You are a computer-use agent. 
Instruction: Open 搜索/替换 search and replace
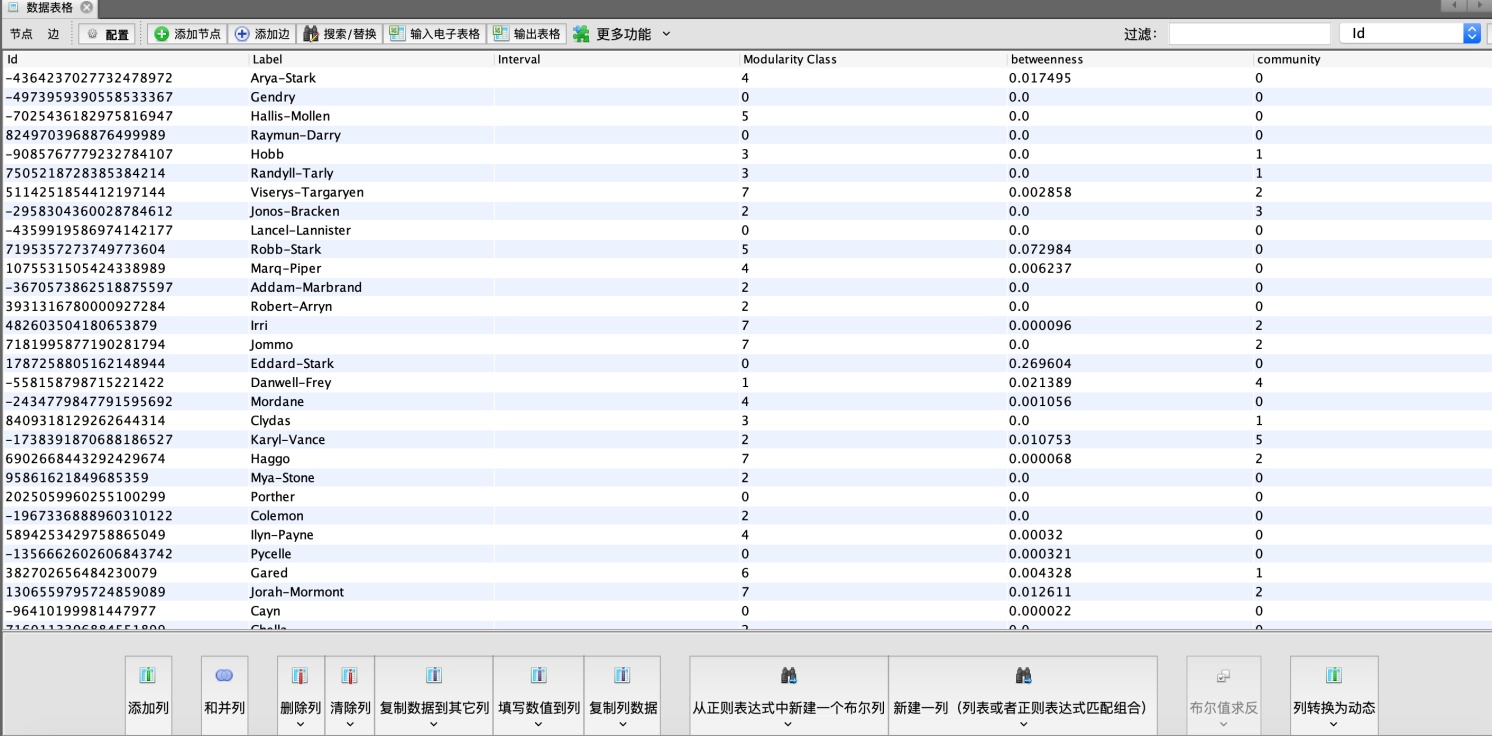pyautogui.click(x=340, y=34)
